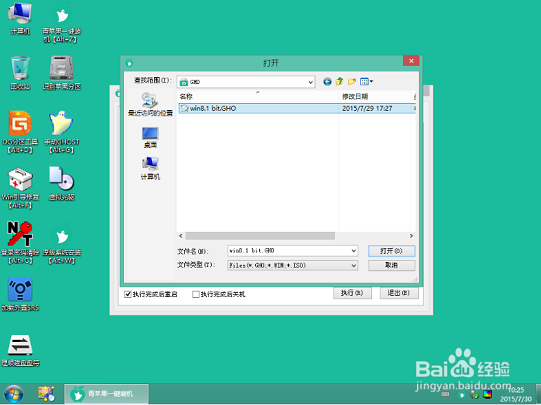The width and height of the screenshot is (541, 405).
Task: Launch 手动GHOST (Alt+G) ghost icon
Action: [61, 132]
